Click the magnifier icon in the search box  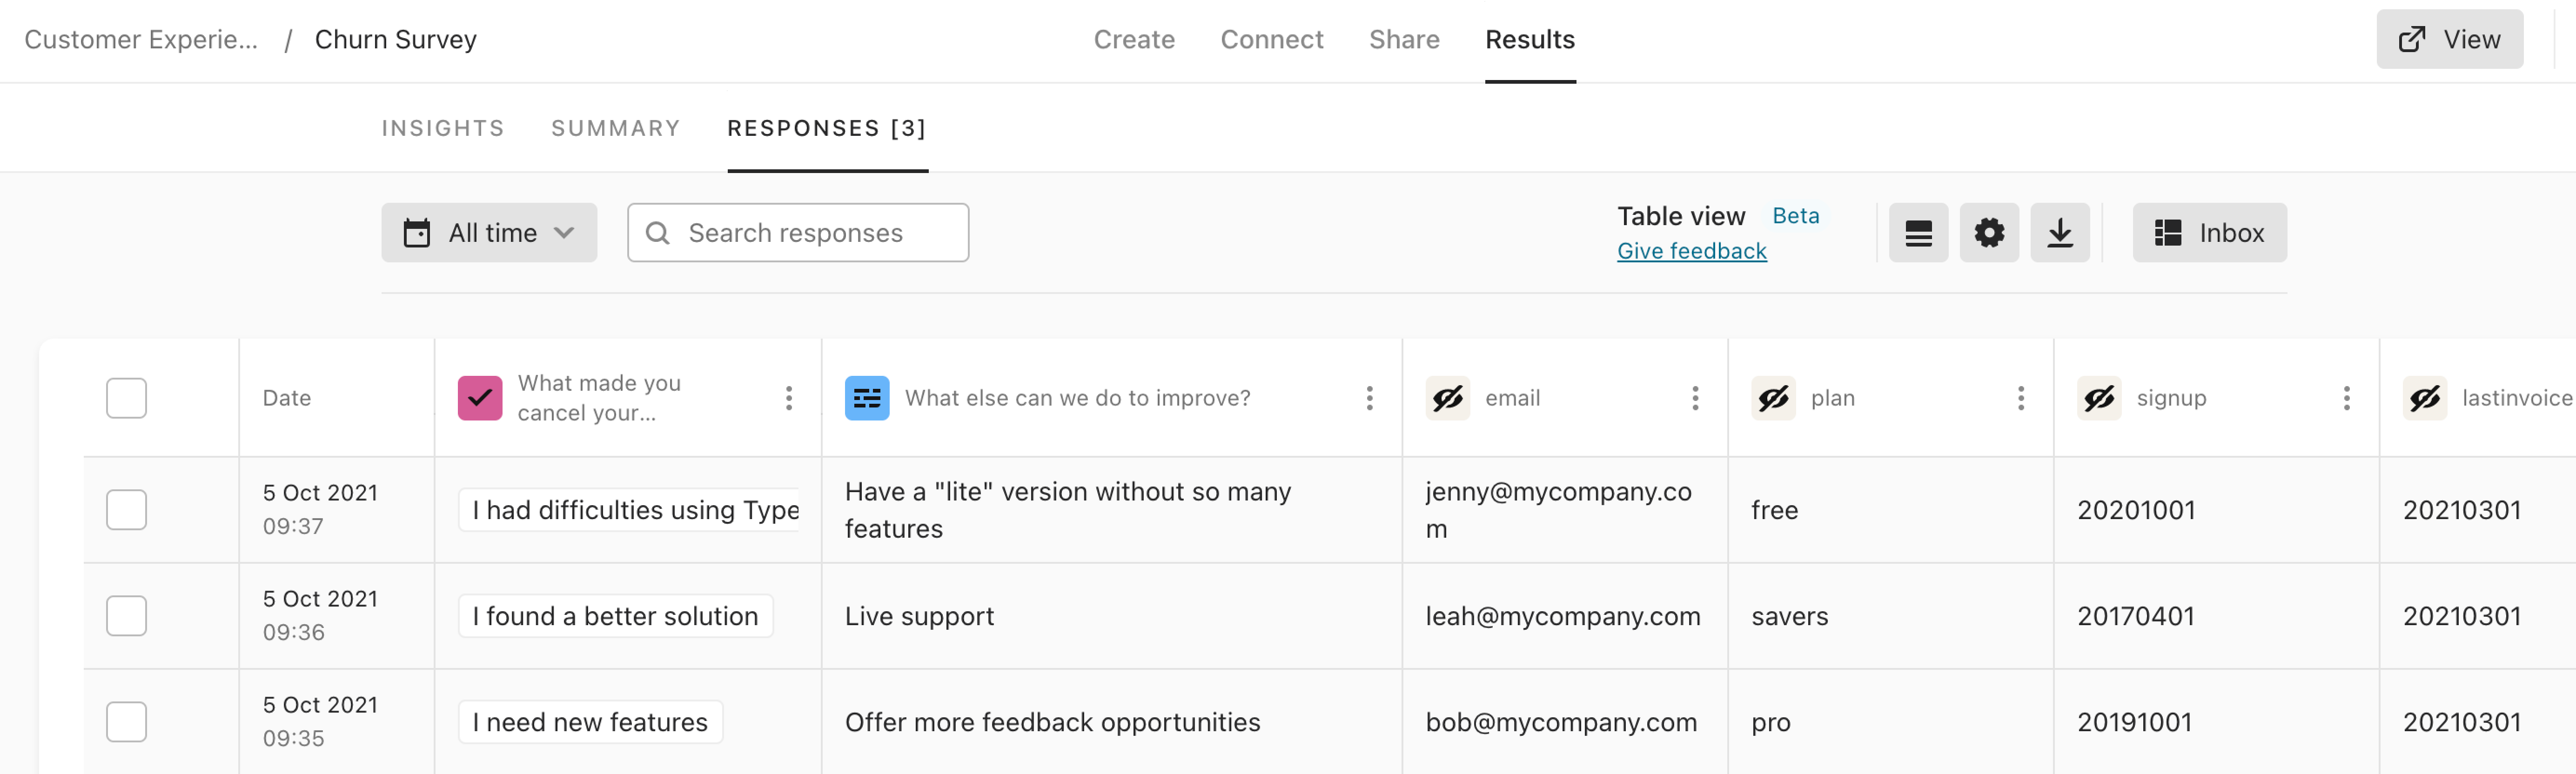coord(657,233)
